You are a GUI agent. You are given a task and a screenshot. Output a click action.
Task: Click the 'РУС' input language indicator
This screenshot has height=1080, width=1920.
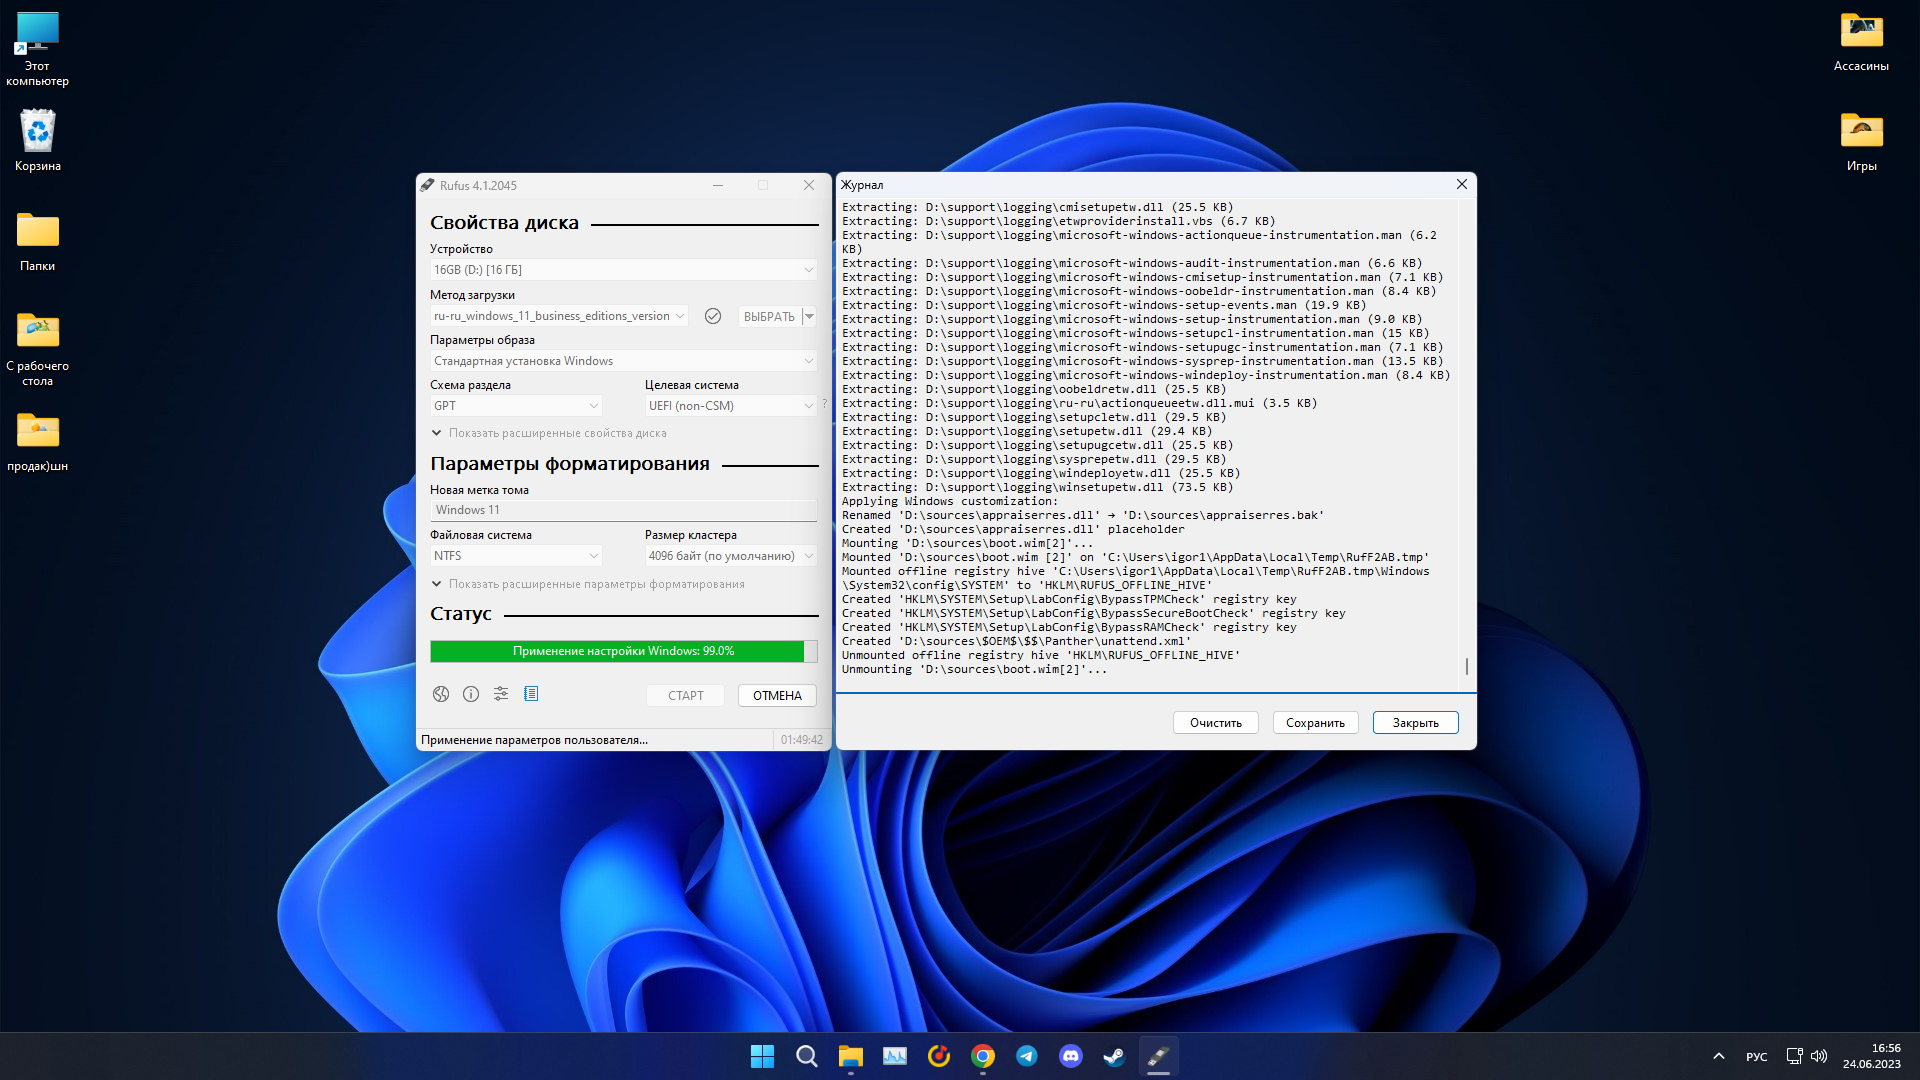[x=1756, y=1057]
